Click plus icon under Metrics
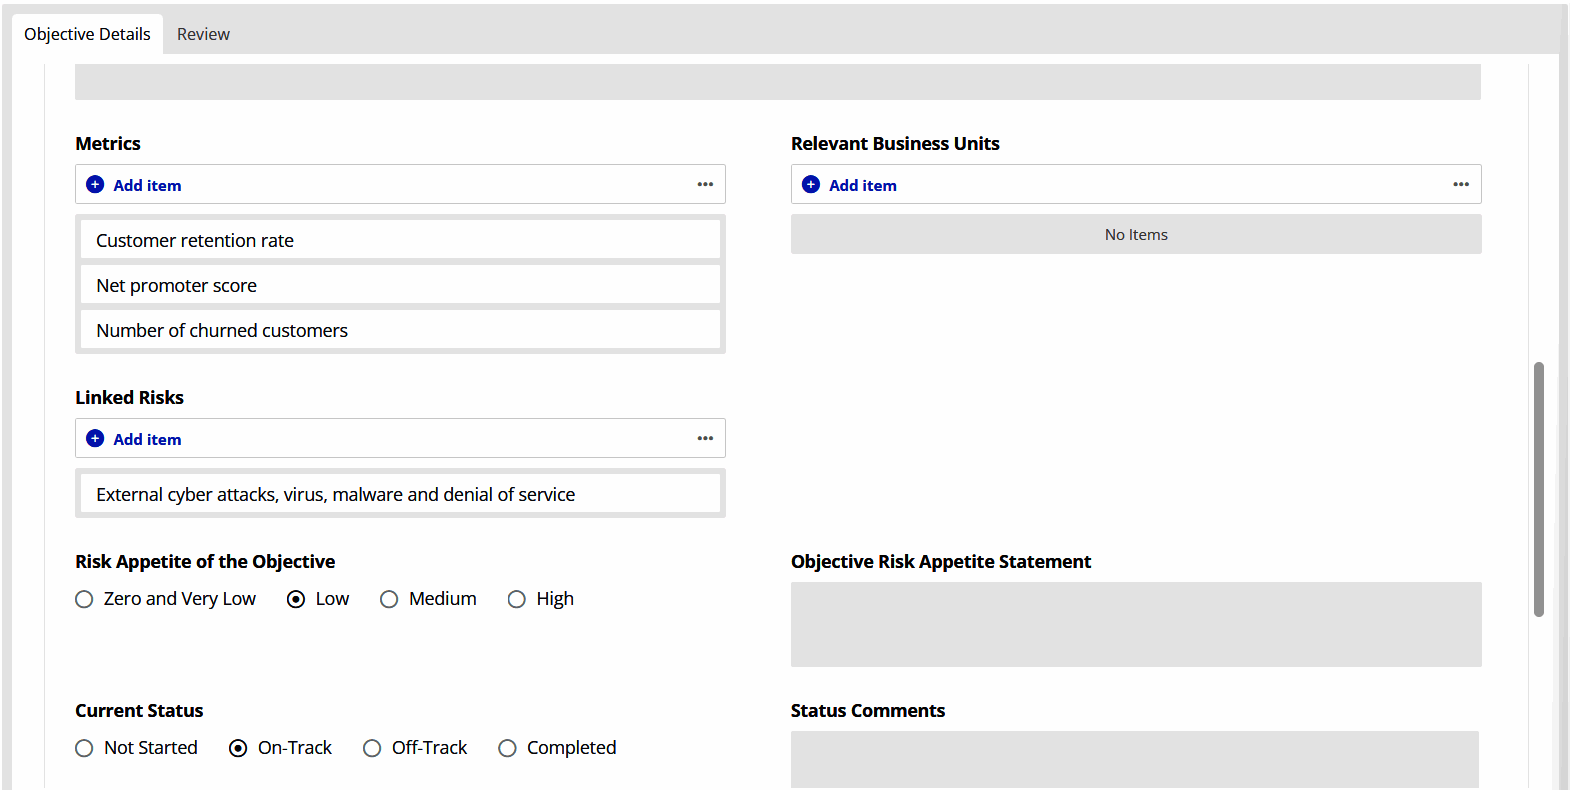The width and height of the screenshot is (1570, 790). click(95, 185)
